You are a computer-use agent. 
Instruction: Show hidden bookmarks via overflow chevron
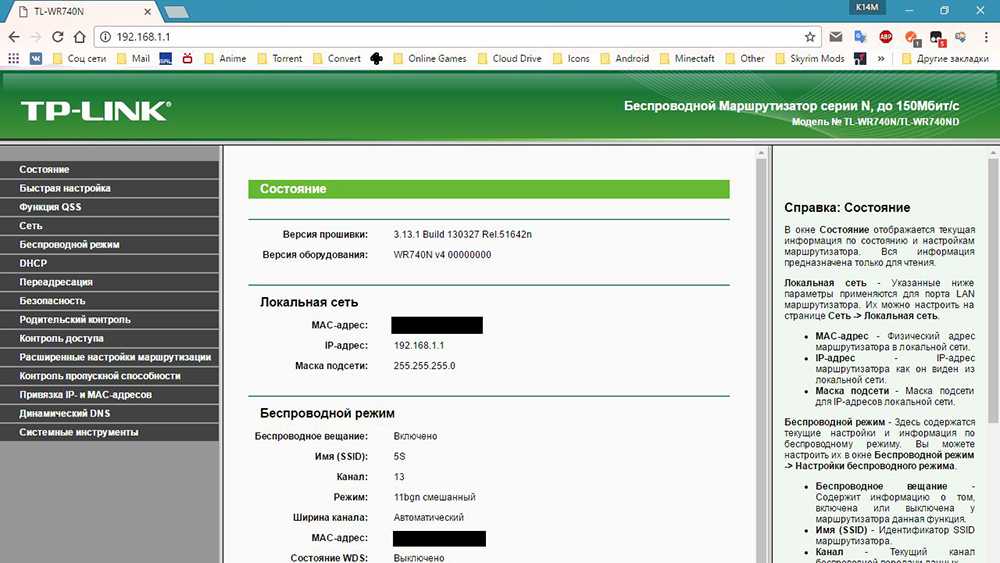(881, 59)
